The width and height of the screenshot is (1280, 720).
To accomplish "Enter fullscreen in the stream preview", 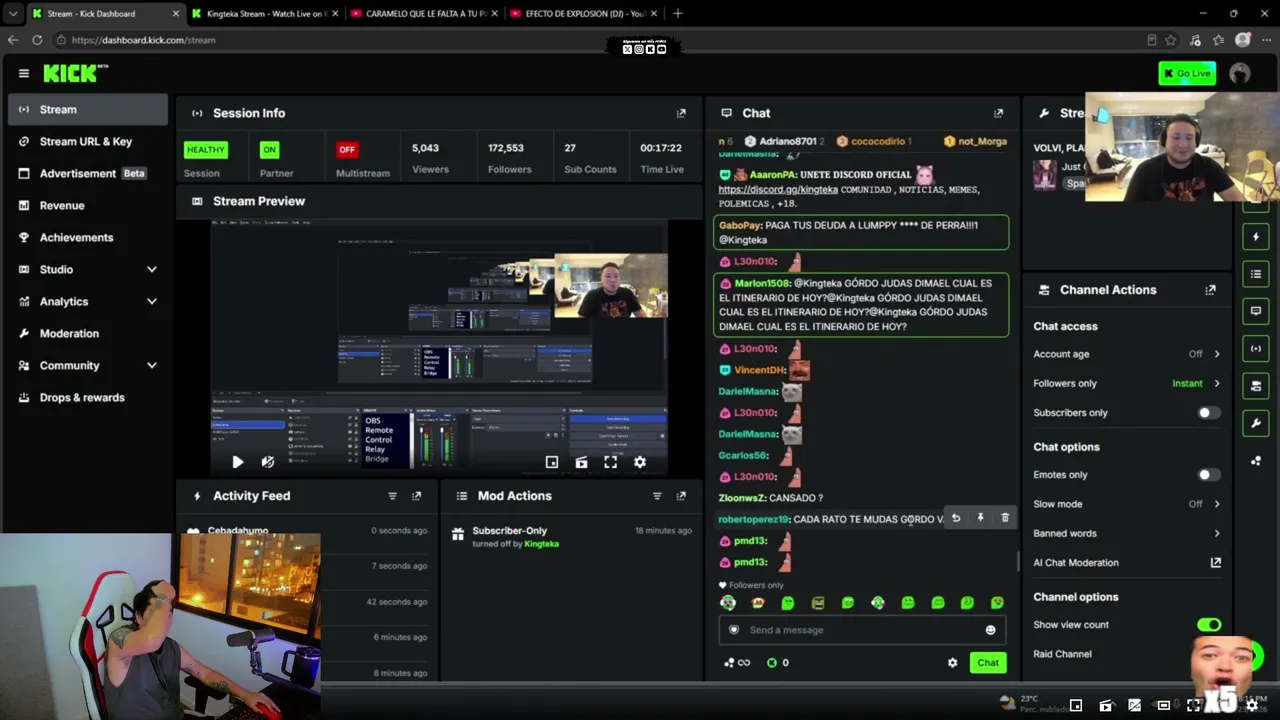I will pyautogui.click(x=610, y=462).
